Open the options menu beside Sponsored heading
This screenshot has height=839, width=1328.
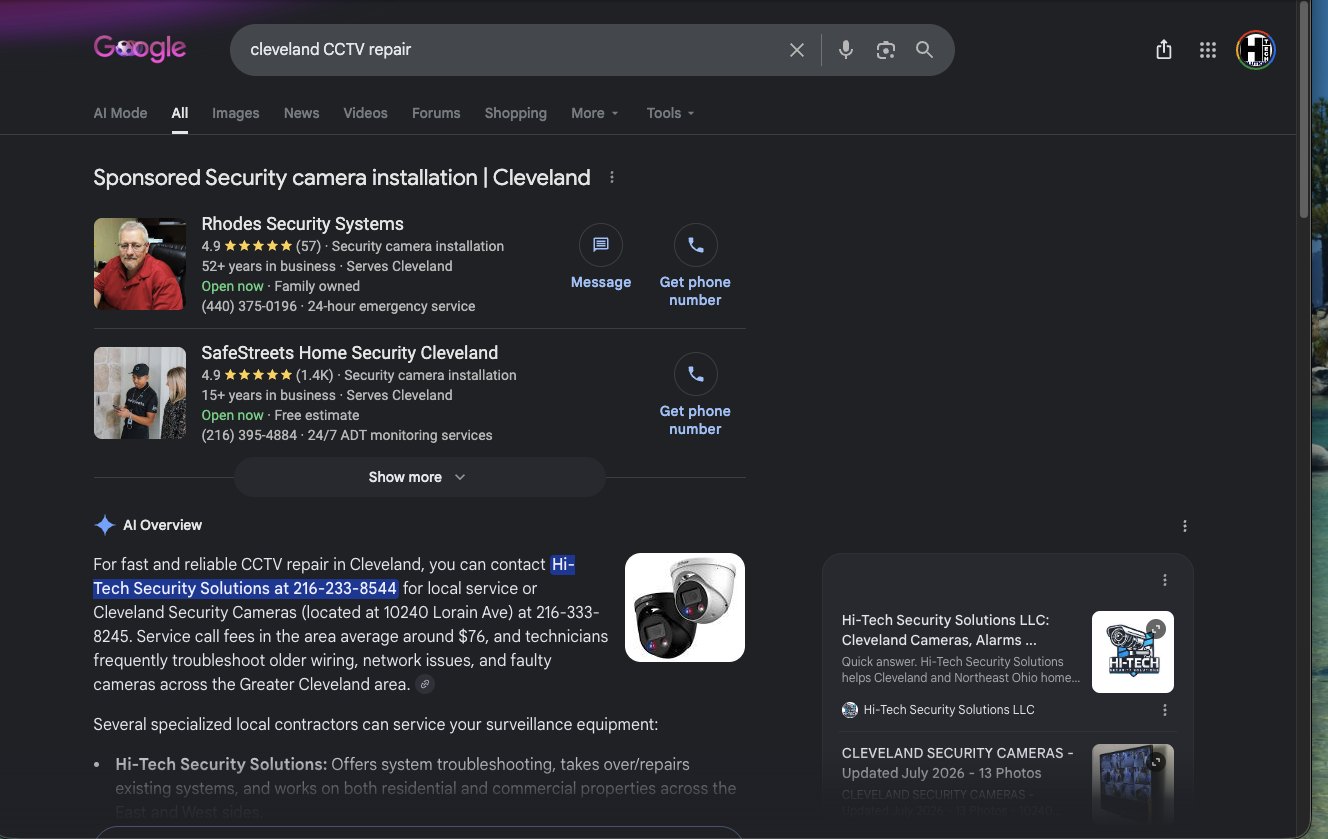tap(612, 178)
